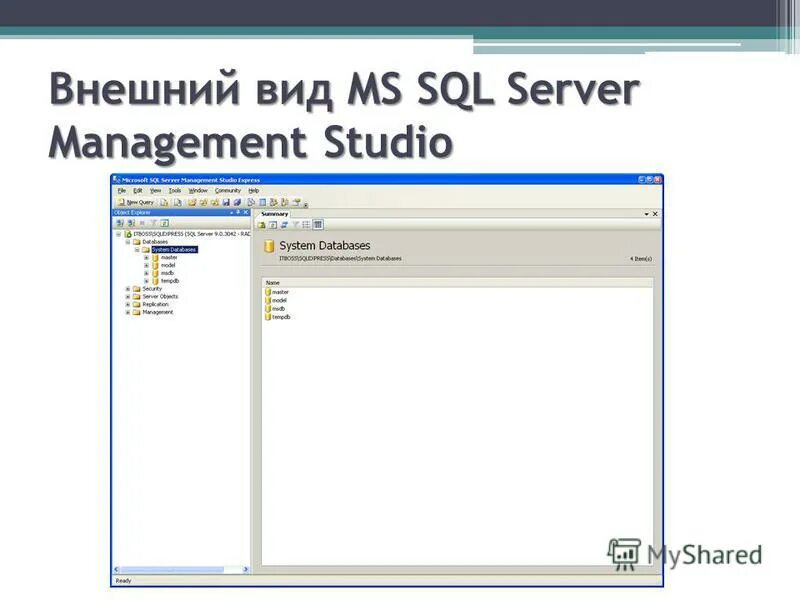Screen dimensions: 800x600
Task: Click the Refresh icon in Summary toolbar
Action: coord(273,224)
